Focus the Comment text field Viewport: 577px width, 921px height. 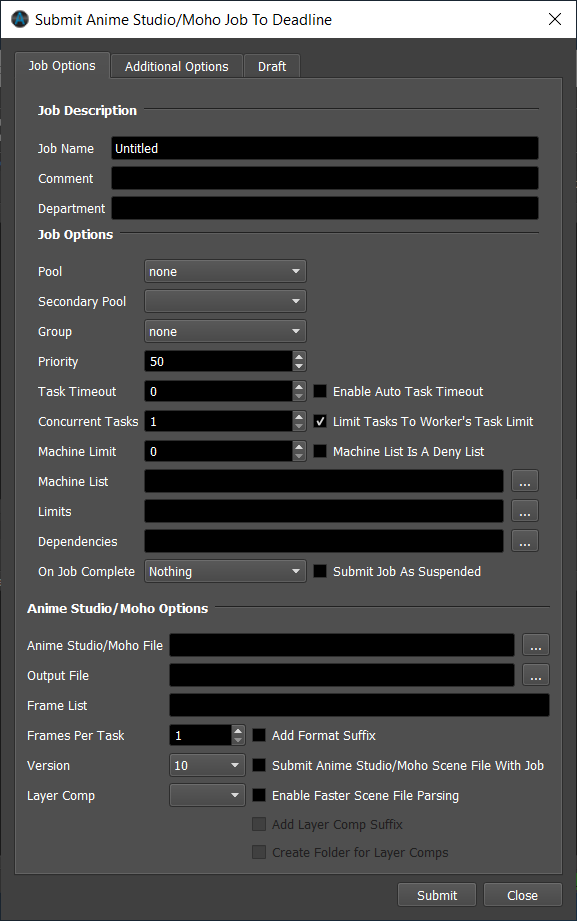click(x=325, y=178)
